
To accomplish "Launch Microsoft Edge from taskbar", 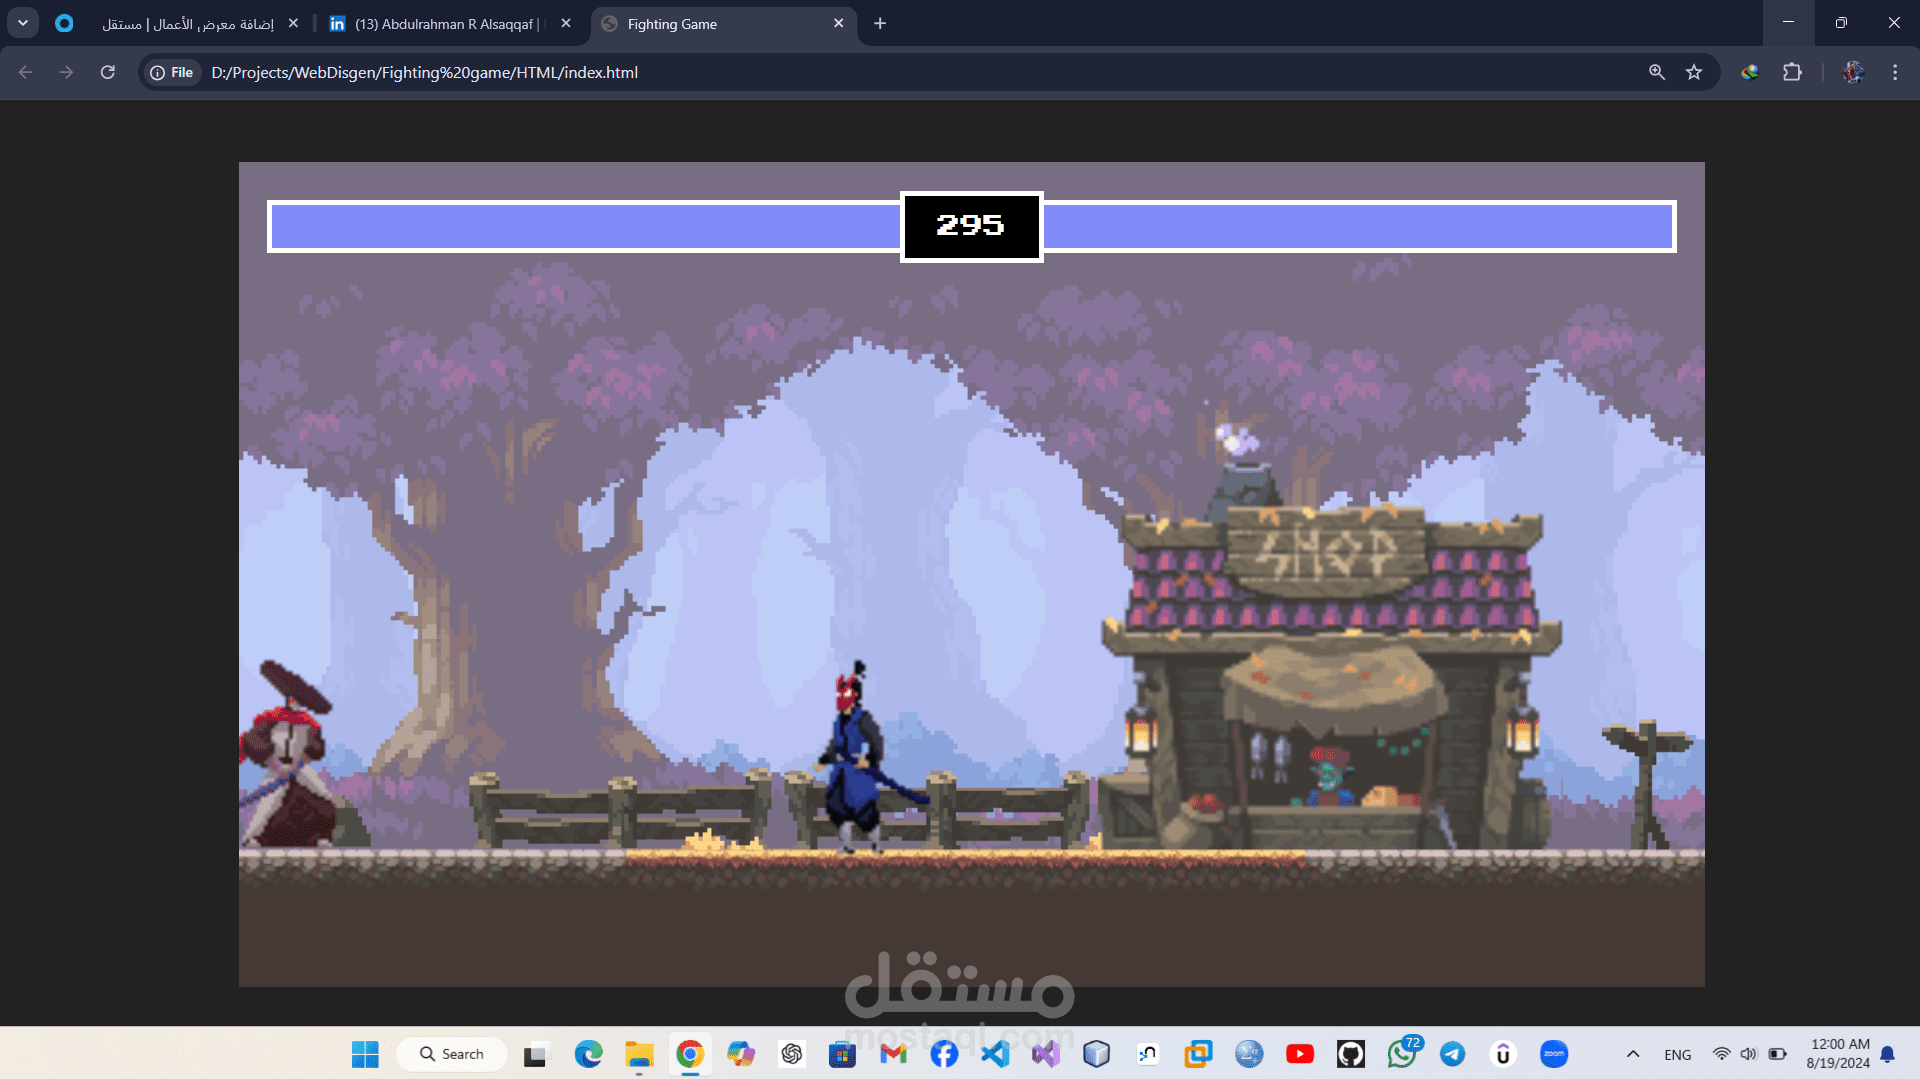I will point(589,1054).
